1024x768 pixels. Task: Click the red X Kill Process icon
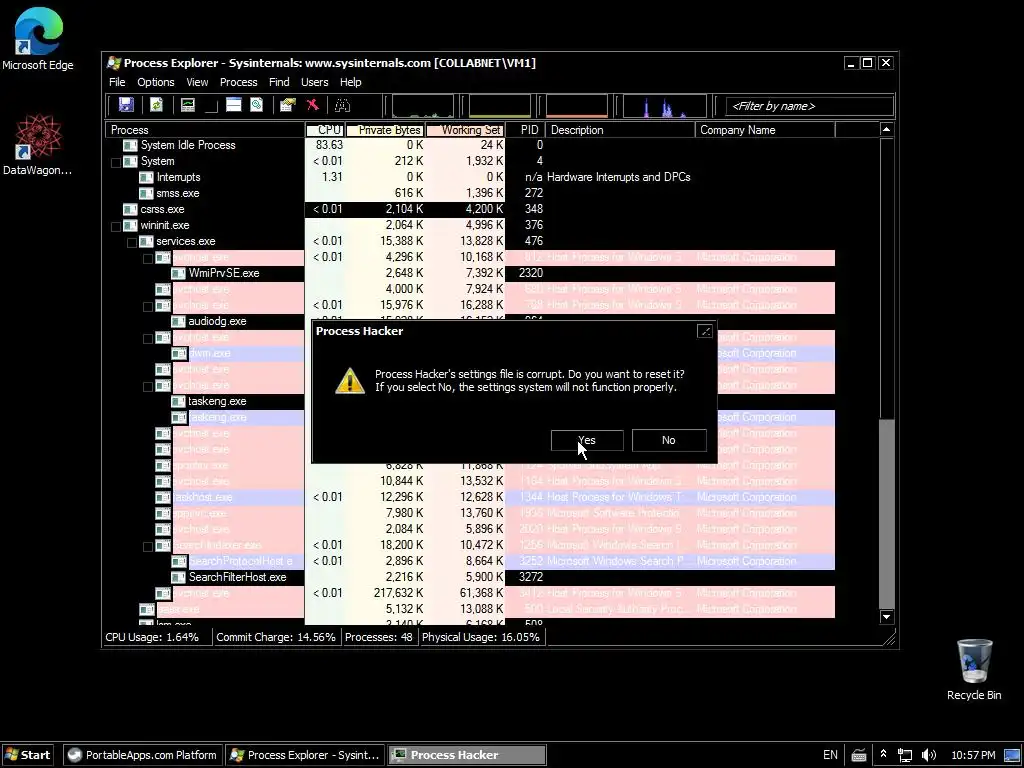tap(313, 105)
